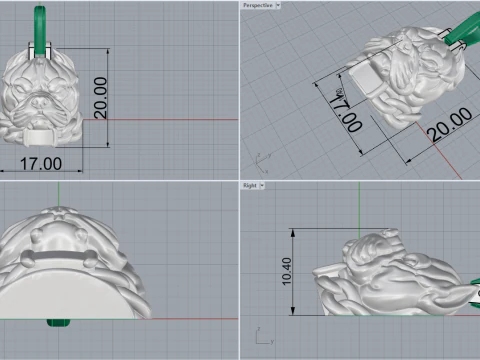Select the bone-shaped bar in the bottom-left viewport
Image resolution: width=480 pixels, height=360 pixels.
tap(59, 257)
